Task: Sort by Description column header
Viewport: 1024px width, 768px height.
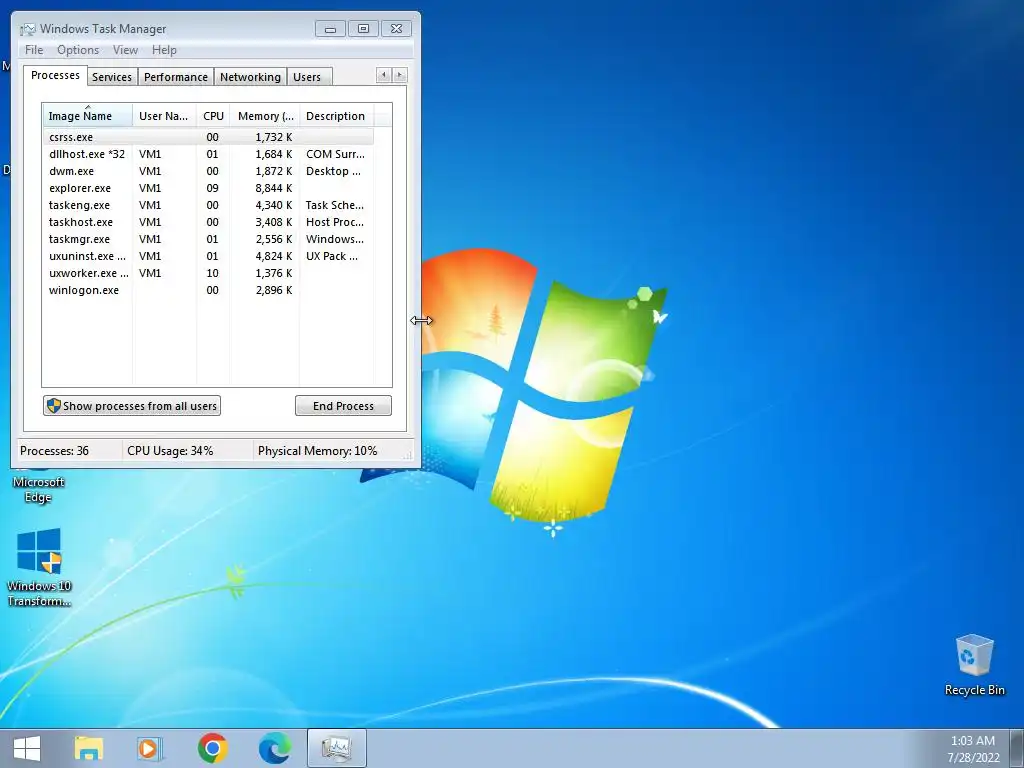Action: (x=336, y=116)
